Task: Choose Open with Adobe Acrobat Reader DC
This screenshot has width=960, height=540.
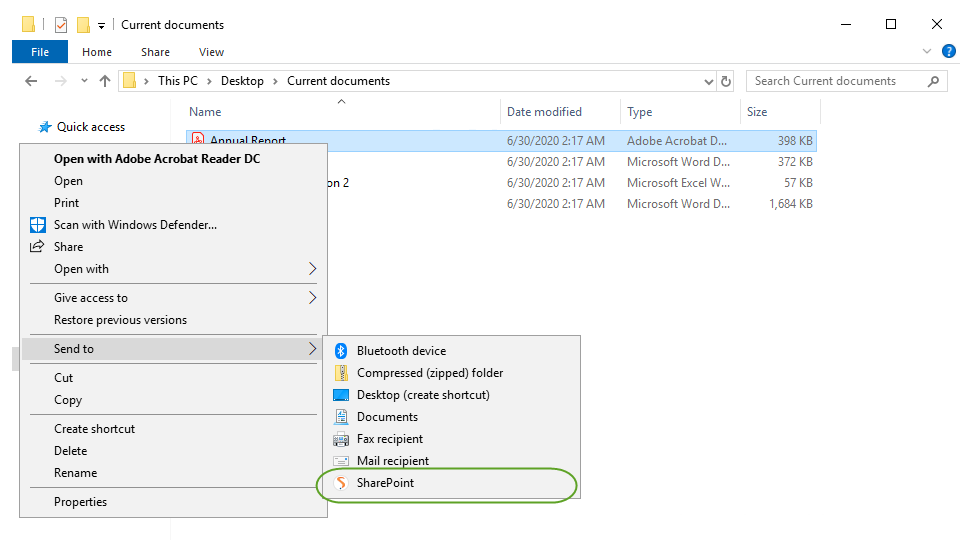Action: 174,159
